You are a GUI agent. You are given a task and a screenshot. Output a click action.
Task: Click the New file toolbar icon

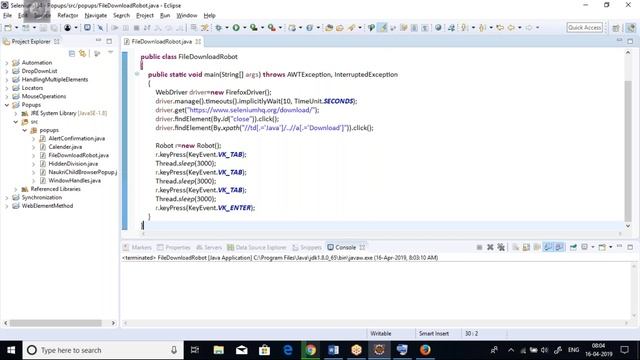8,28
